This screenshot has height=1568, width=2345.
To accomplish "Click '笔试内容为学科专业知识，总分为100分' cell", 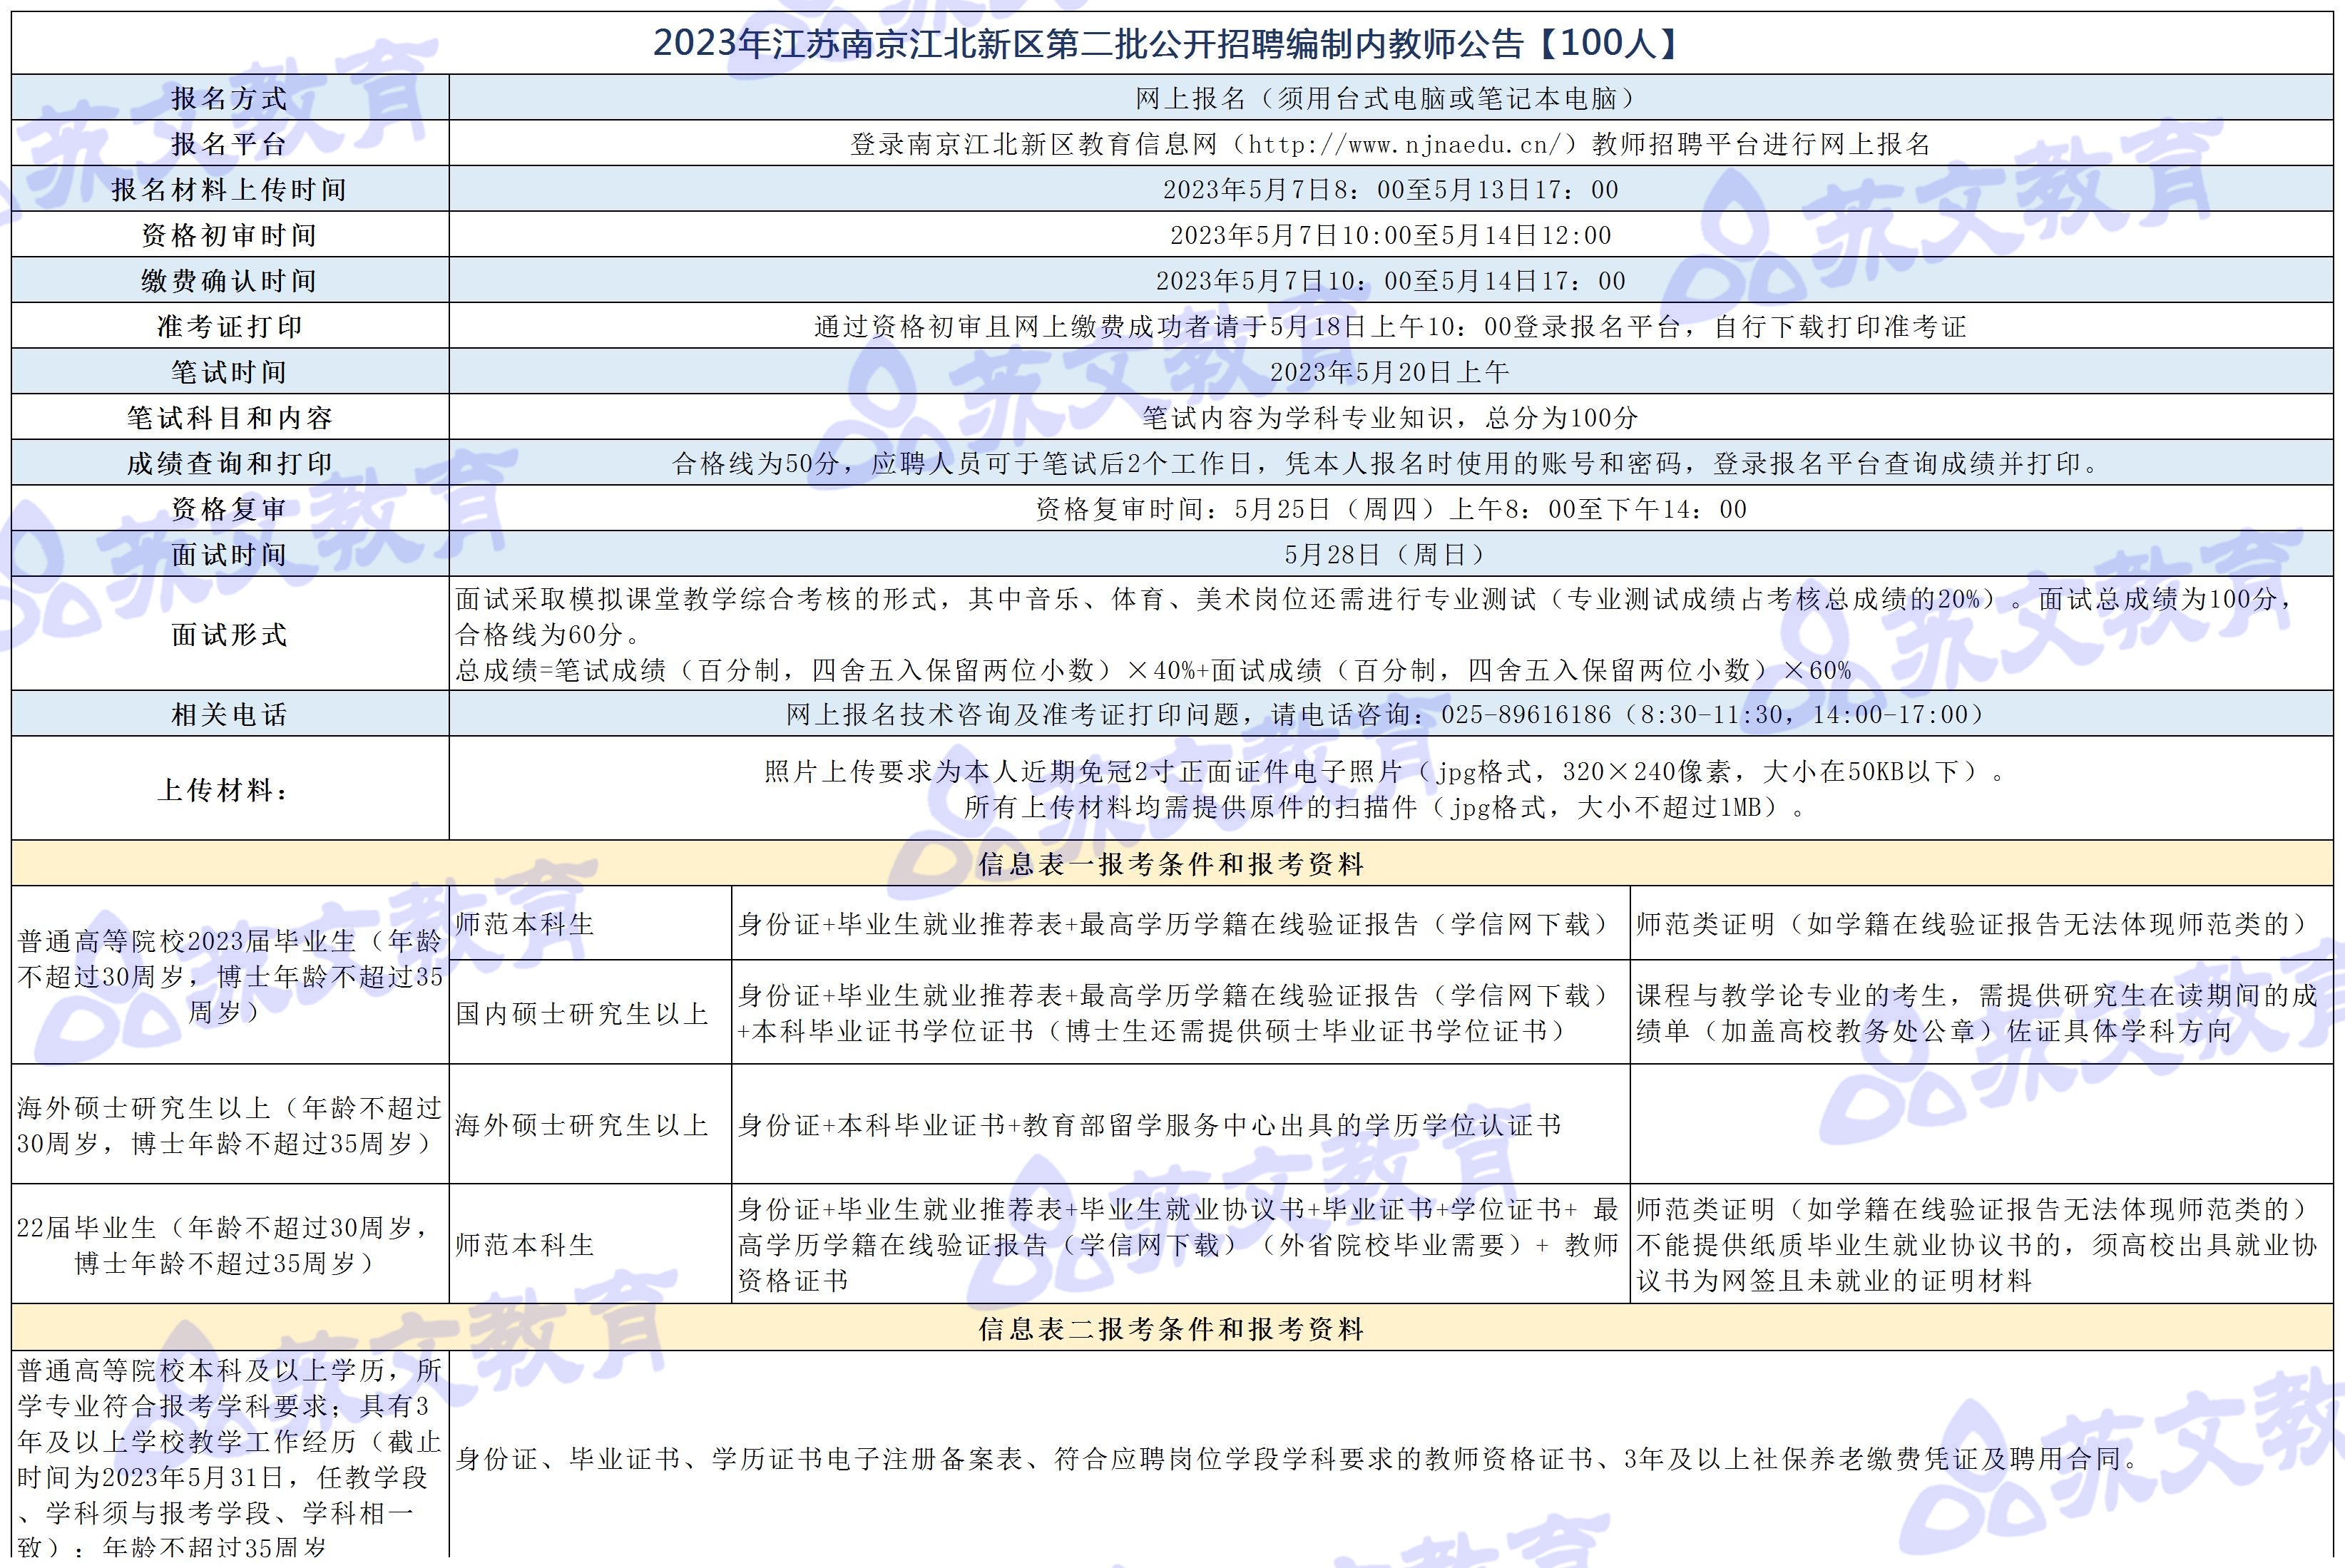I will tap(1391, 417).
